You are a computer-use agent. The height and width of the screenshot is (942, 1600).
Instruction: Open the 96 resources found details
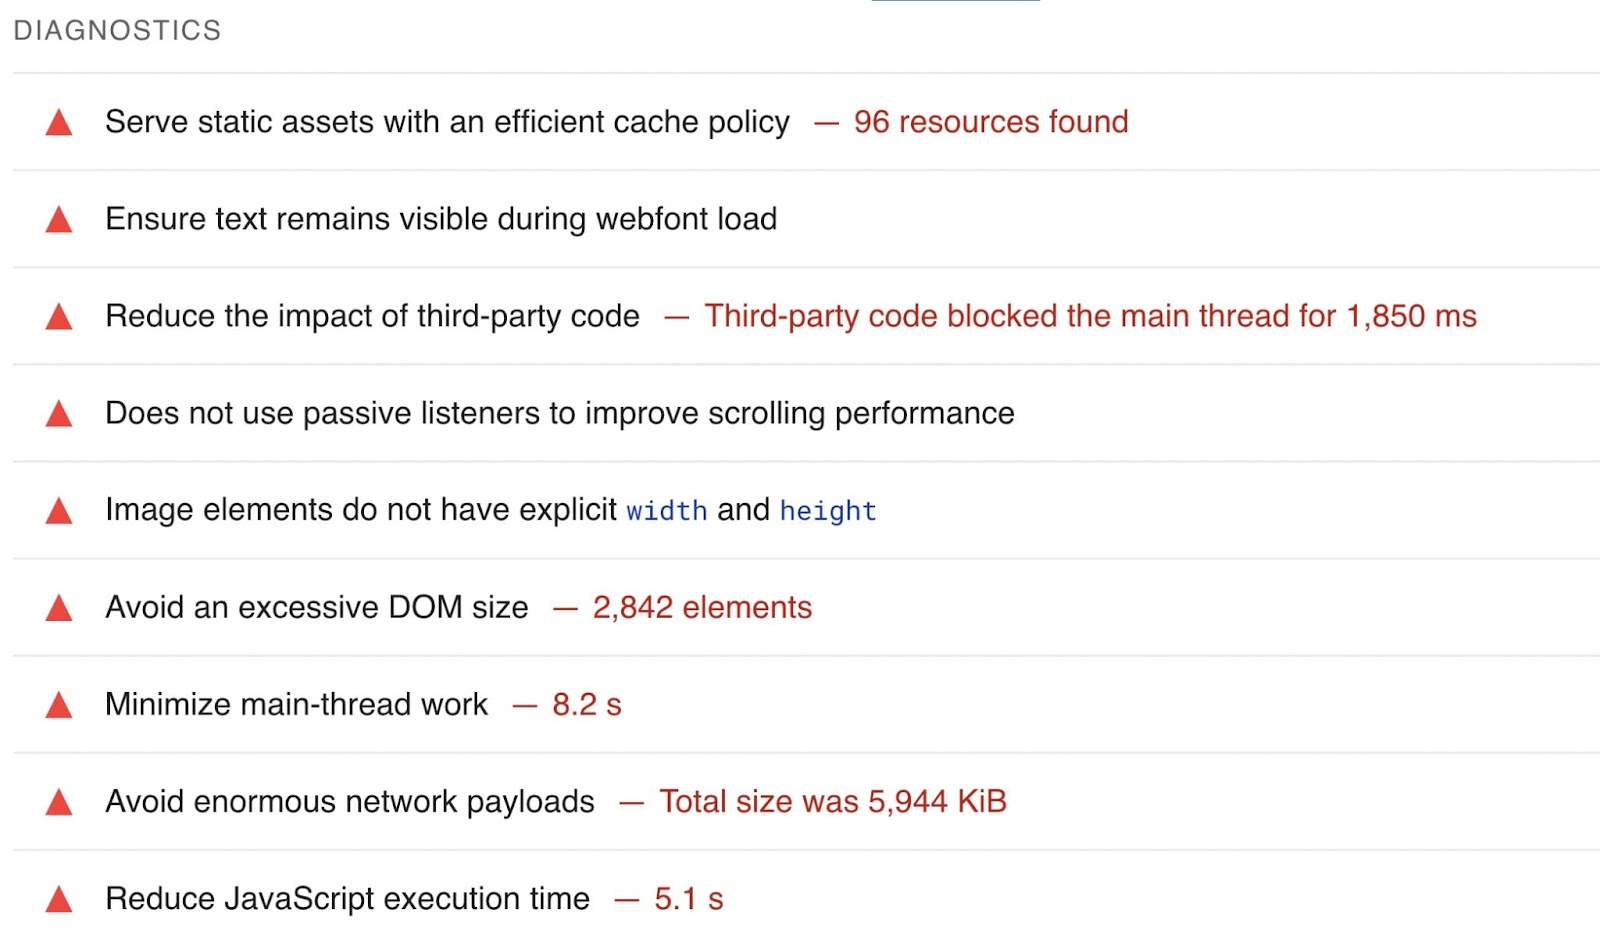tap(990, 122)
